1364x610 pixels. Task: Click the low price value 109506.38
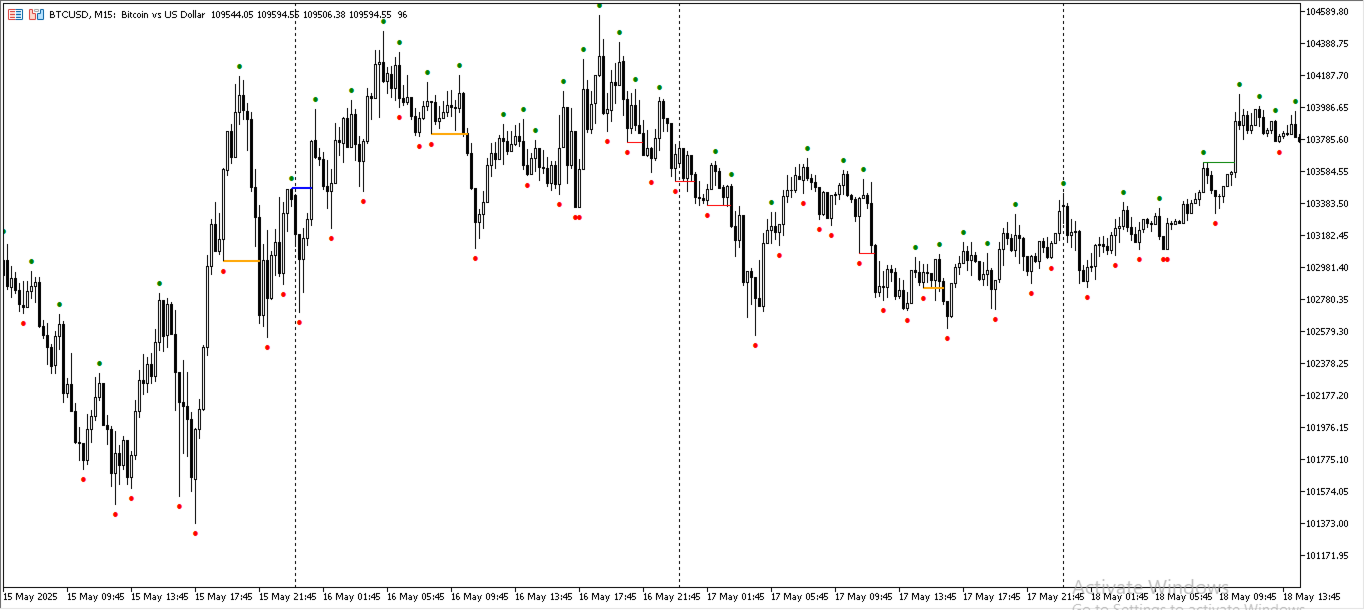point(325,15)
